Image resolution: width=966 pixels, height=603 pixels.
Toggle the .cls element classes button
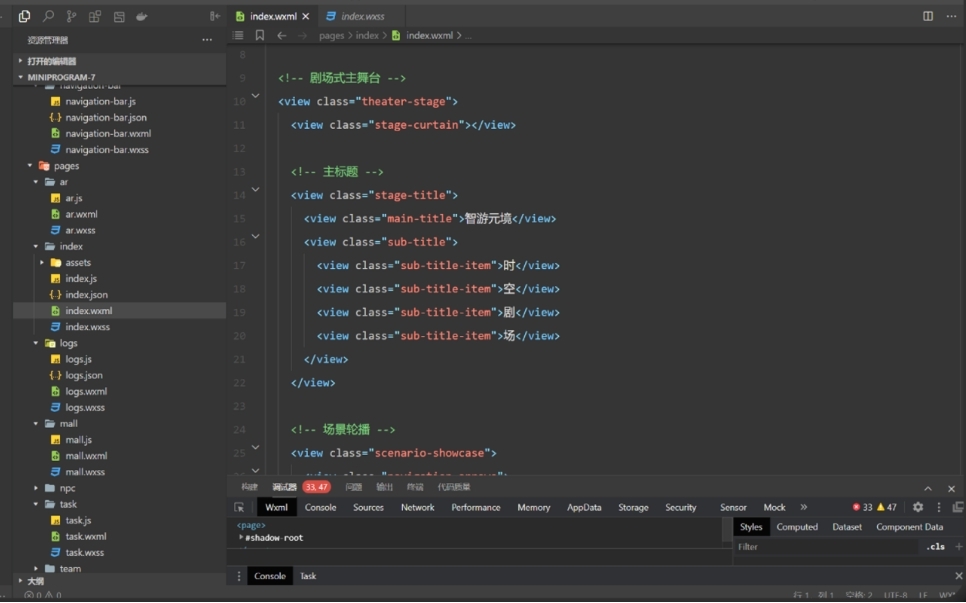pyautogui.click(x=935, y=547)
